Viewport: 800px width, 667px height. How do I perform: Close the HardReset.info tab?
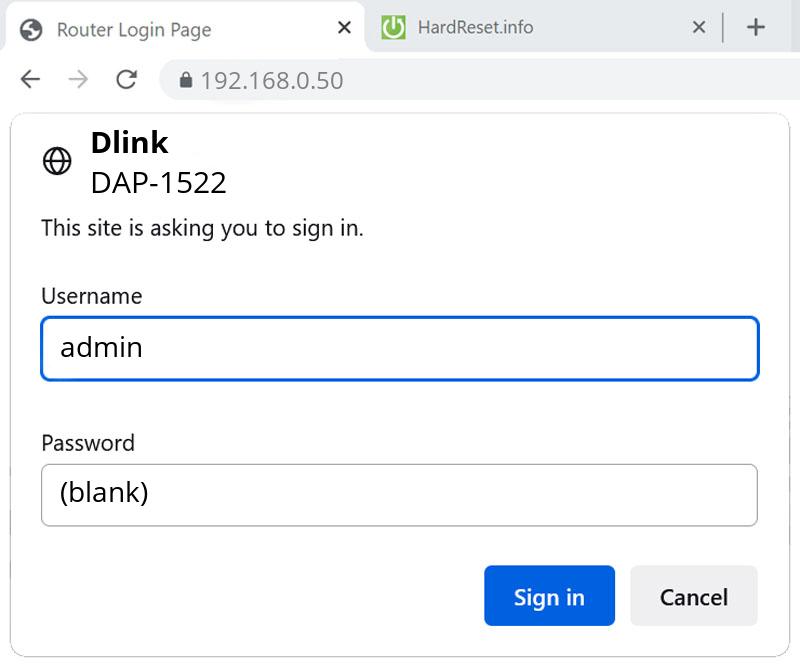pos(699,28)
